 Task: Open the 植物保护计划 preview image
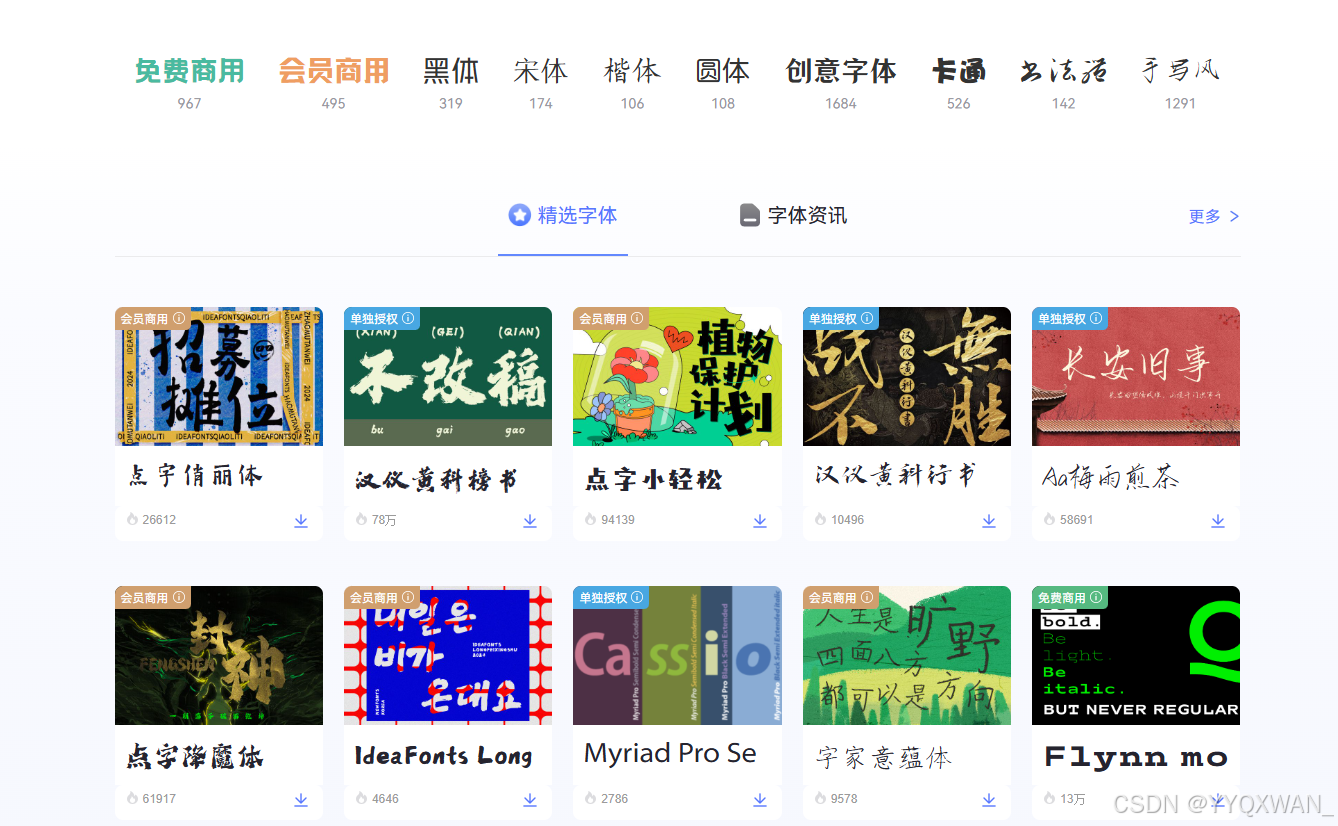(677, 376)
